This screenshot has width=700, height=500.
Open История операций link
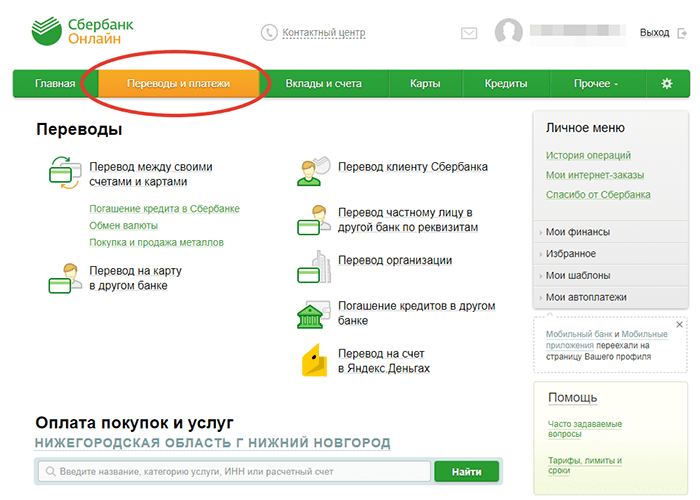point(588,155)
